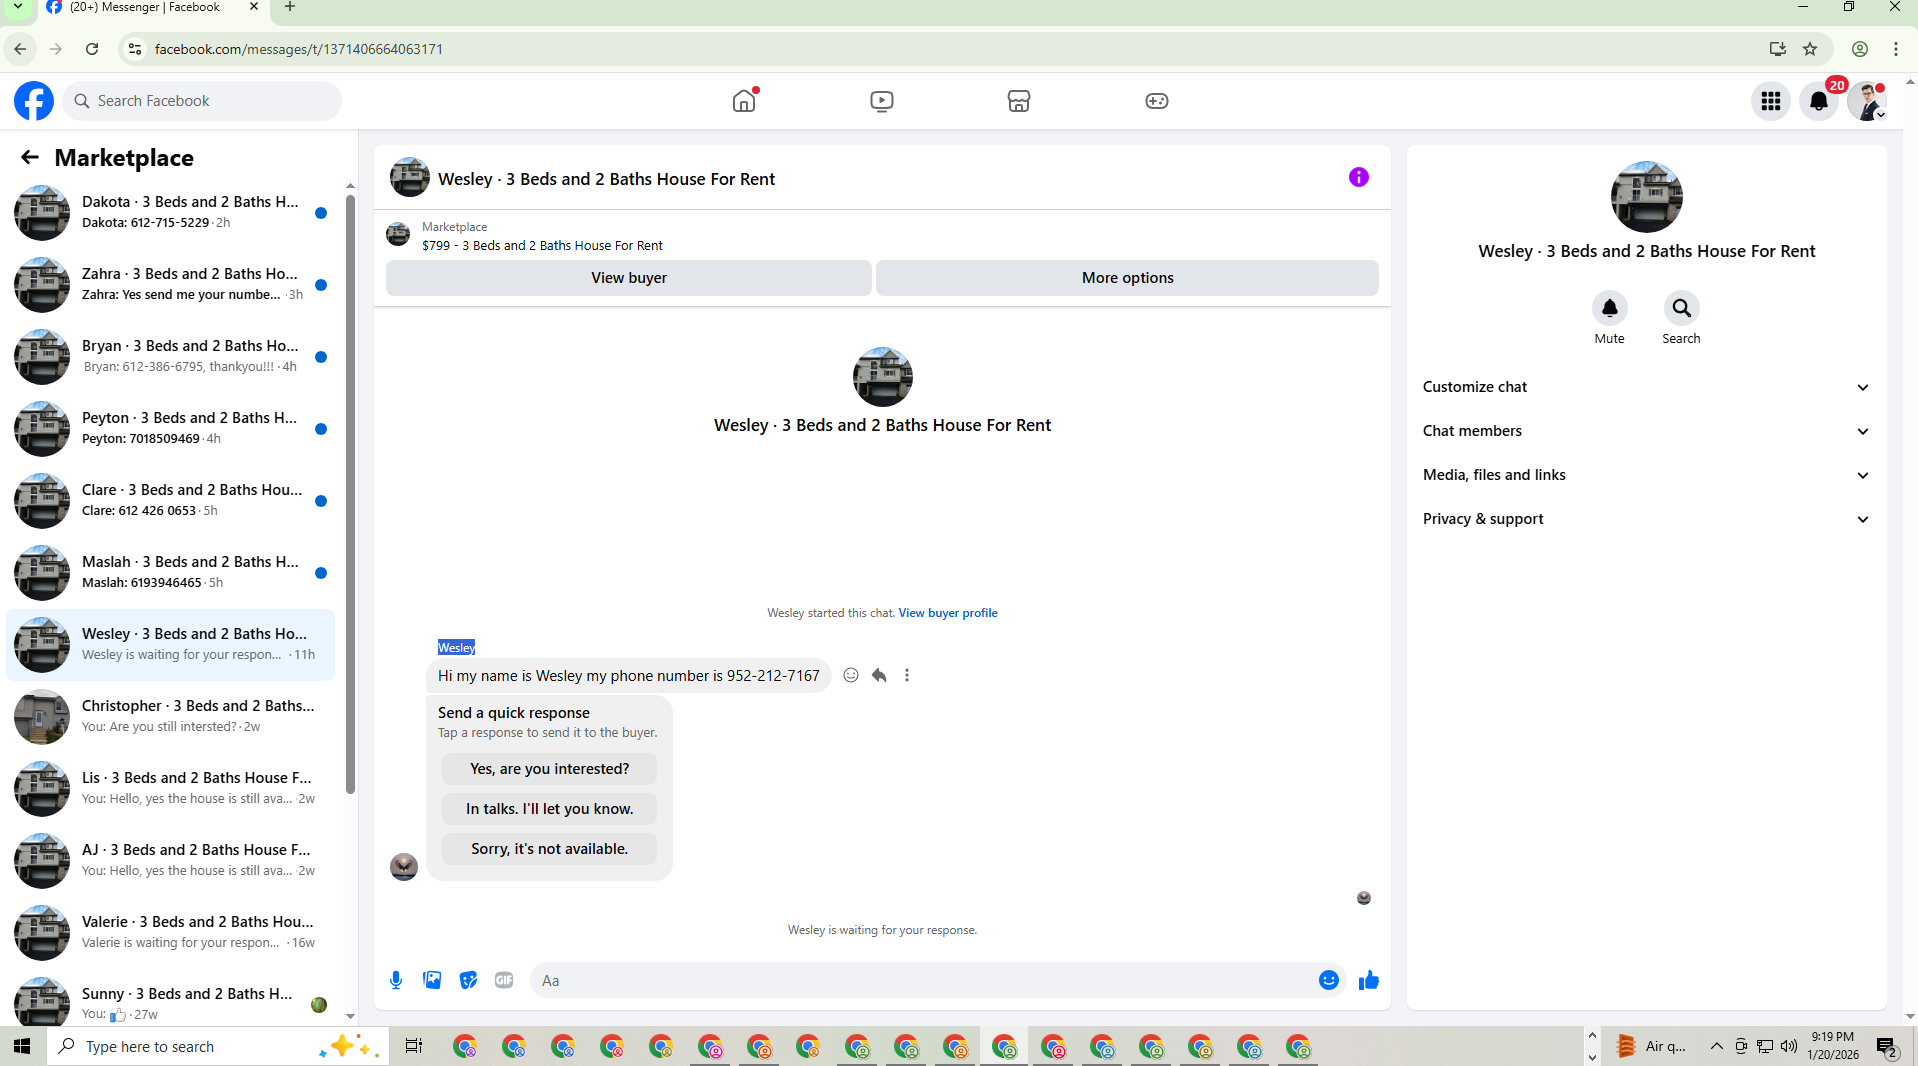
Task: Send quick reply 'Sorry, it's not available.'
Action: tap(550, 849)
